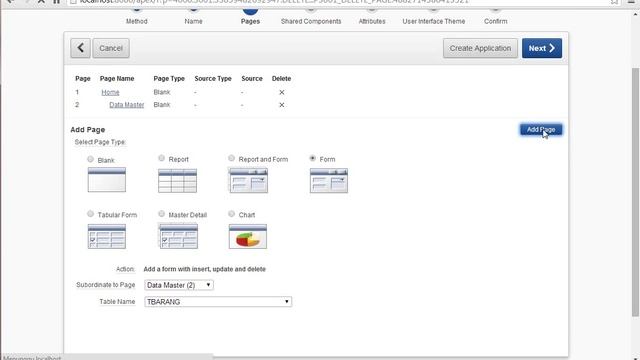Click the Next button
Viewport: 640px width, 360px height.
pos(542,48)
